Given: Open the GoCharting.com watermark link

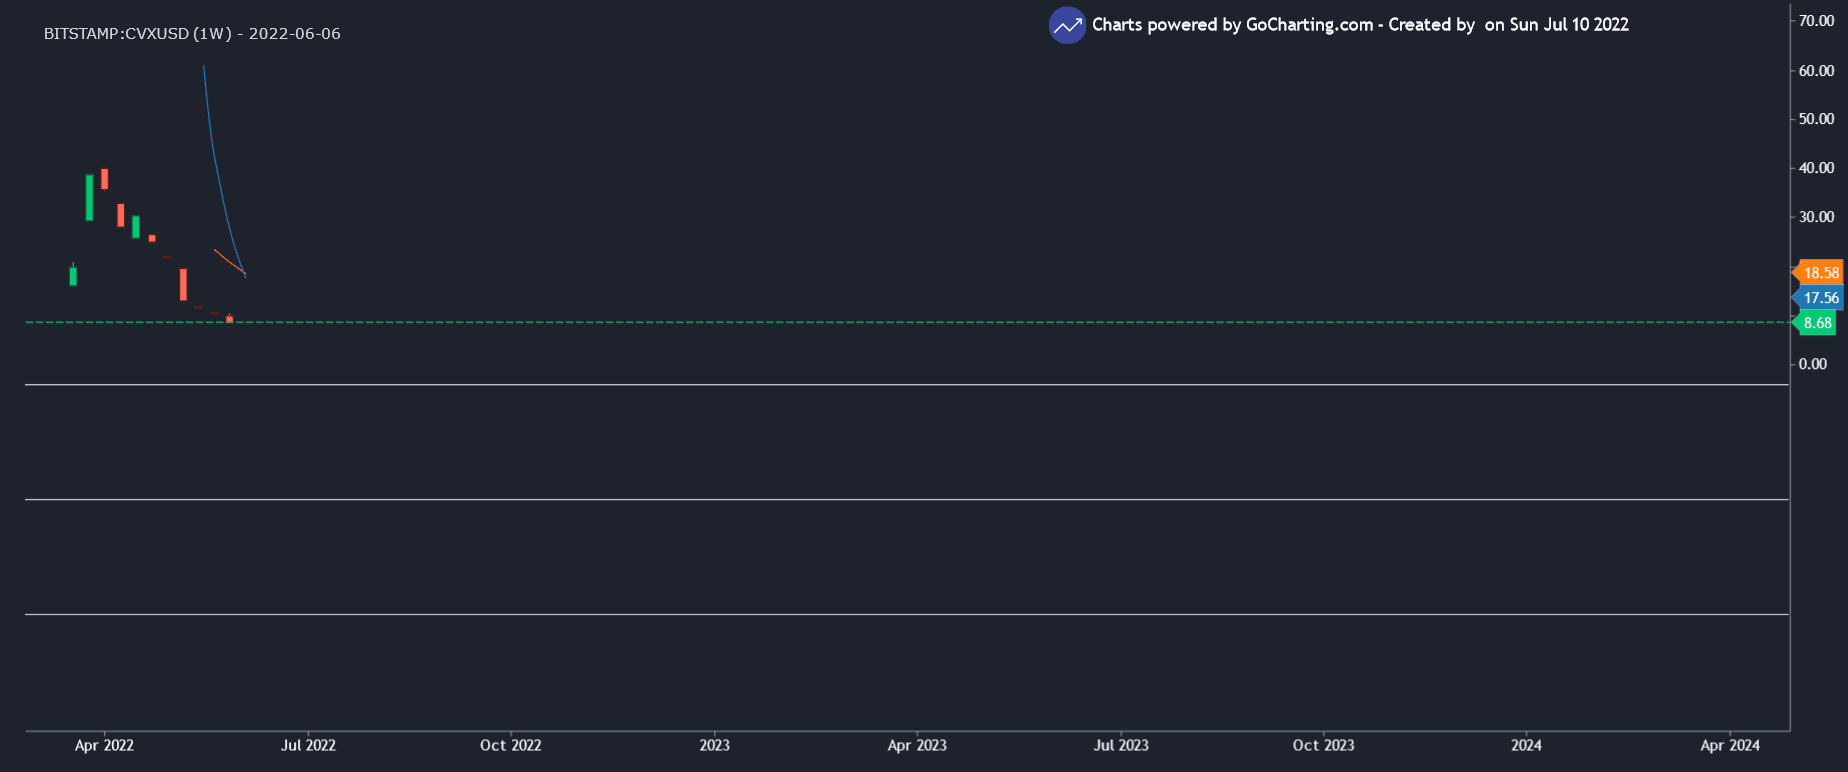Looking at the screenshot, I should coord(1308,25).
